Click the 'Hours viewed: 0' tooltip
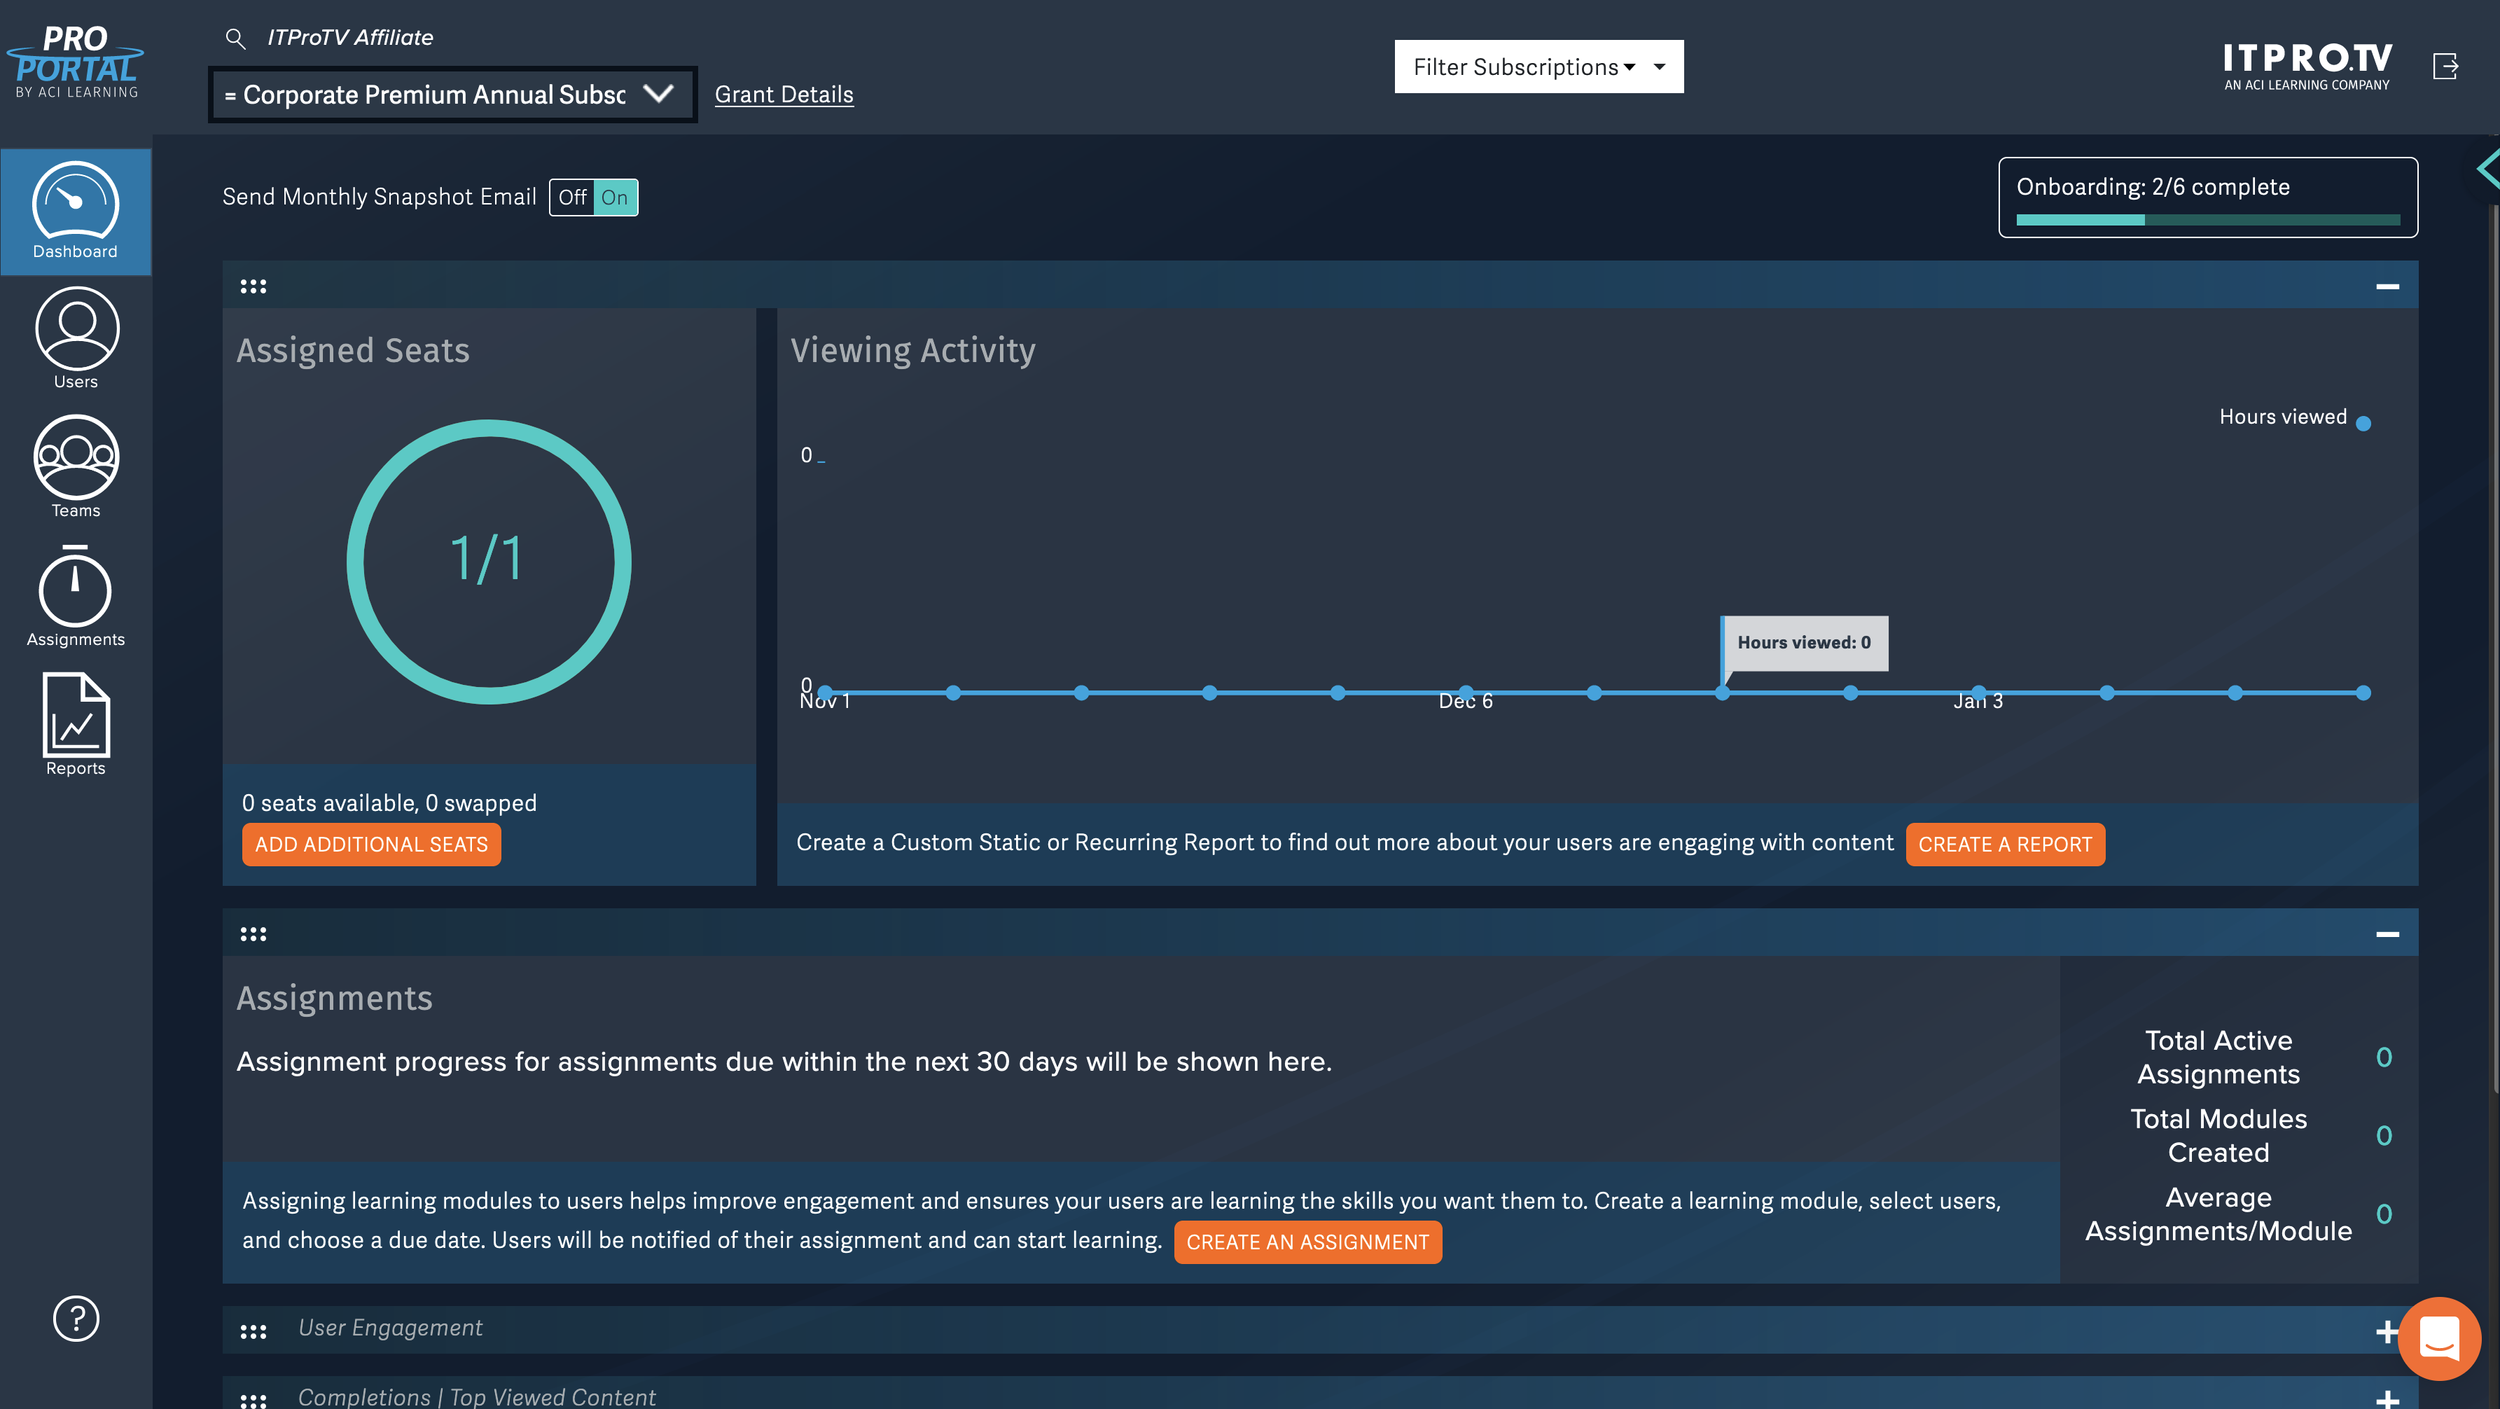Viewport: 2500px width, 1409px height. point(1804,643)
